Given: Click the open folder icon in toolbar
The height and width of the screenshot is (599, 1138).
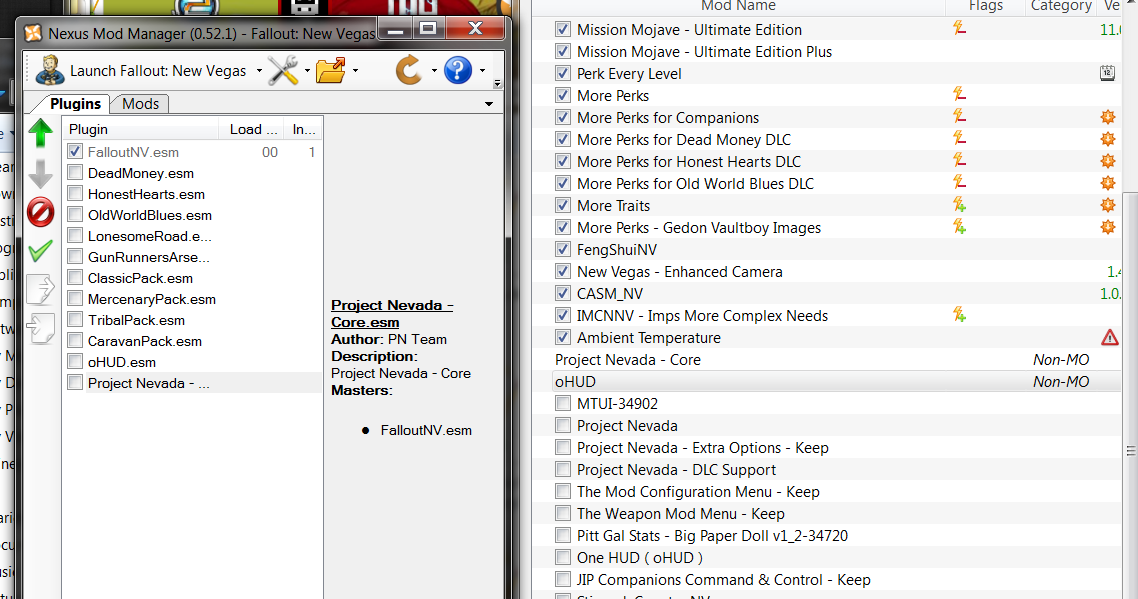Looking at the screenshot, I should pos(331,70).
